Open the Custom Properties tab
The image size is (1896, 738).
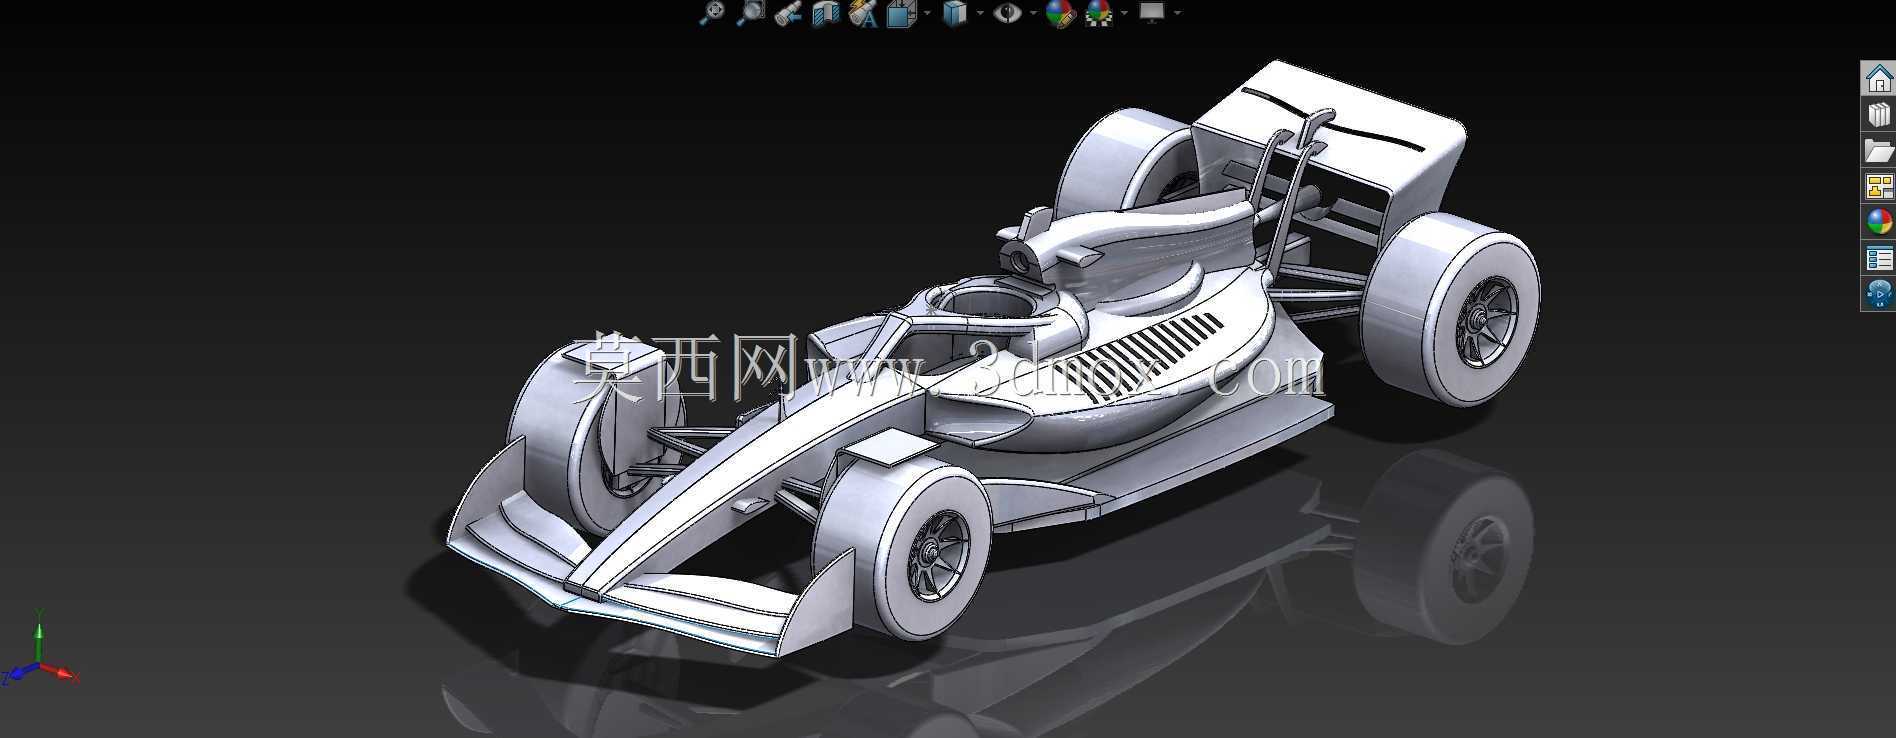[x=1879, y=258]
